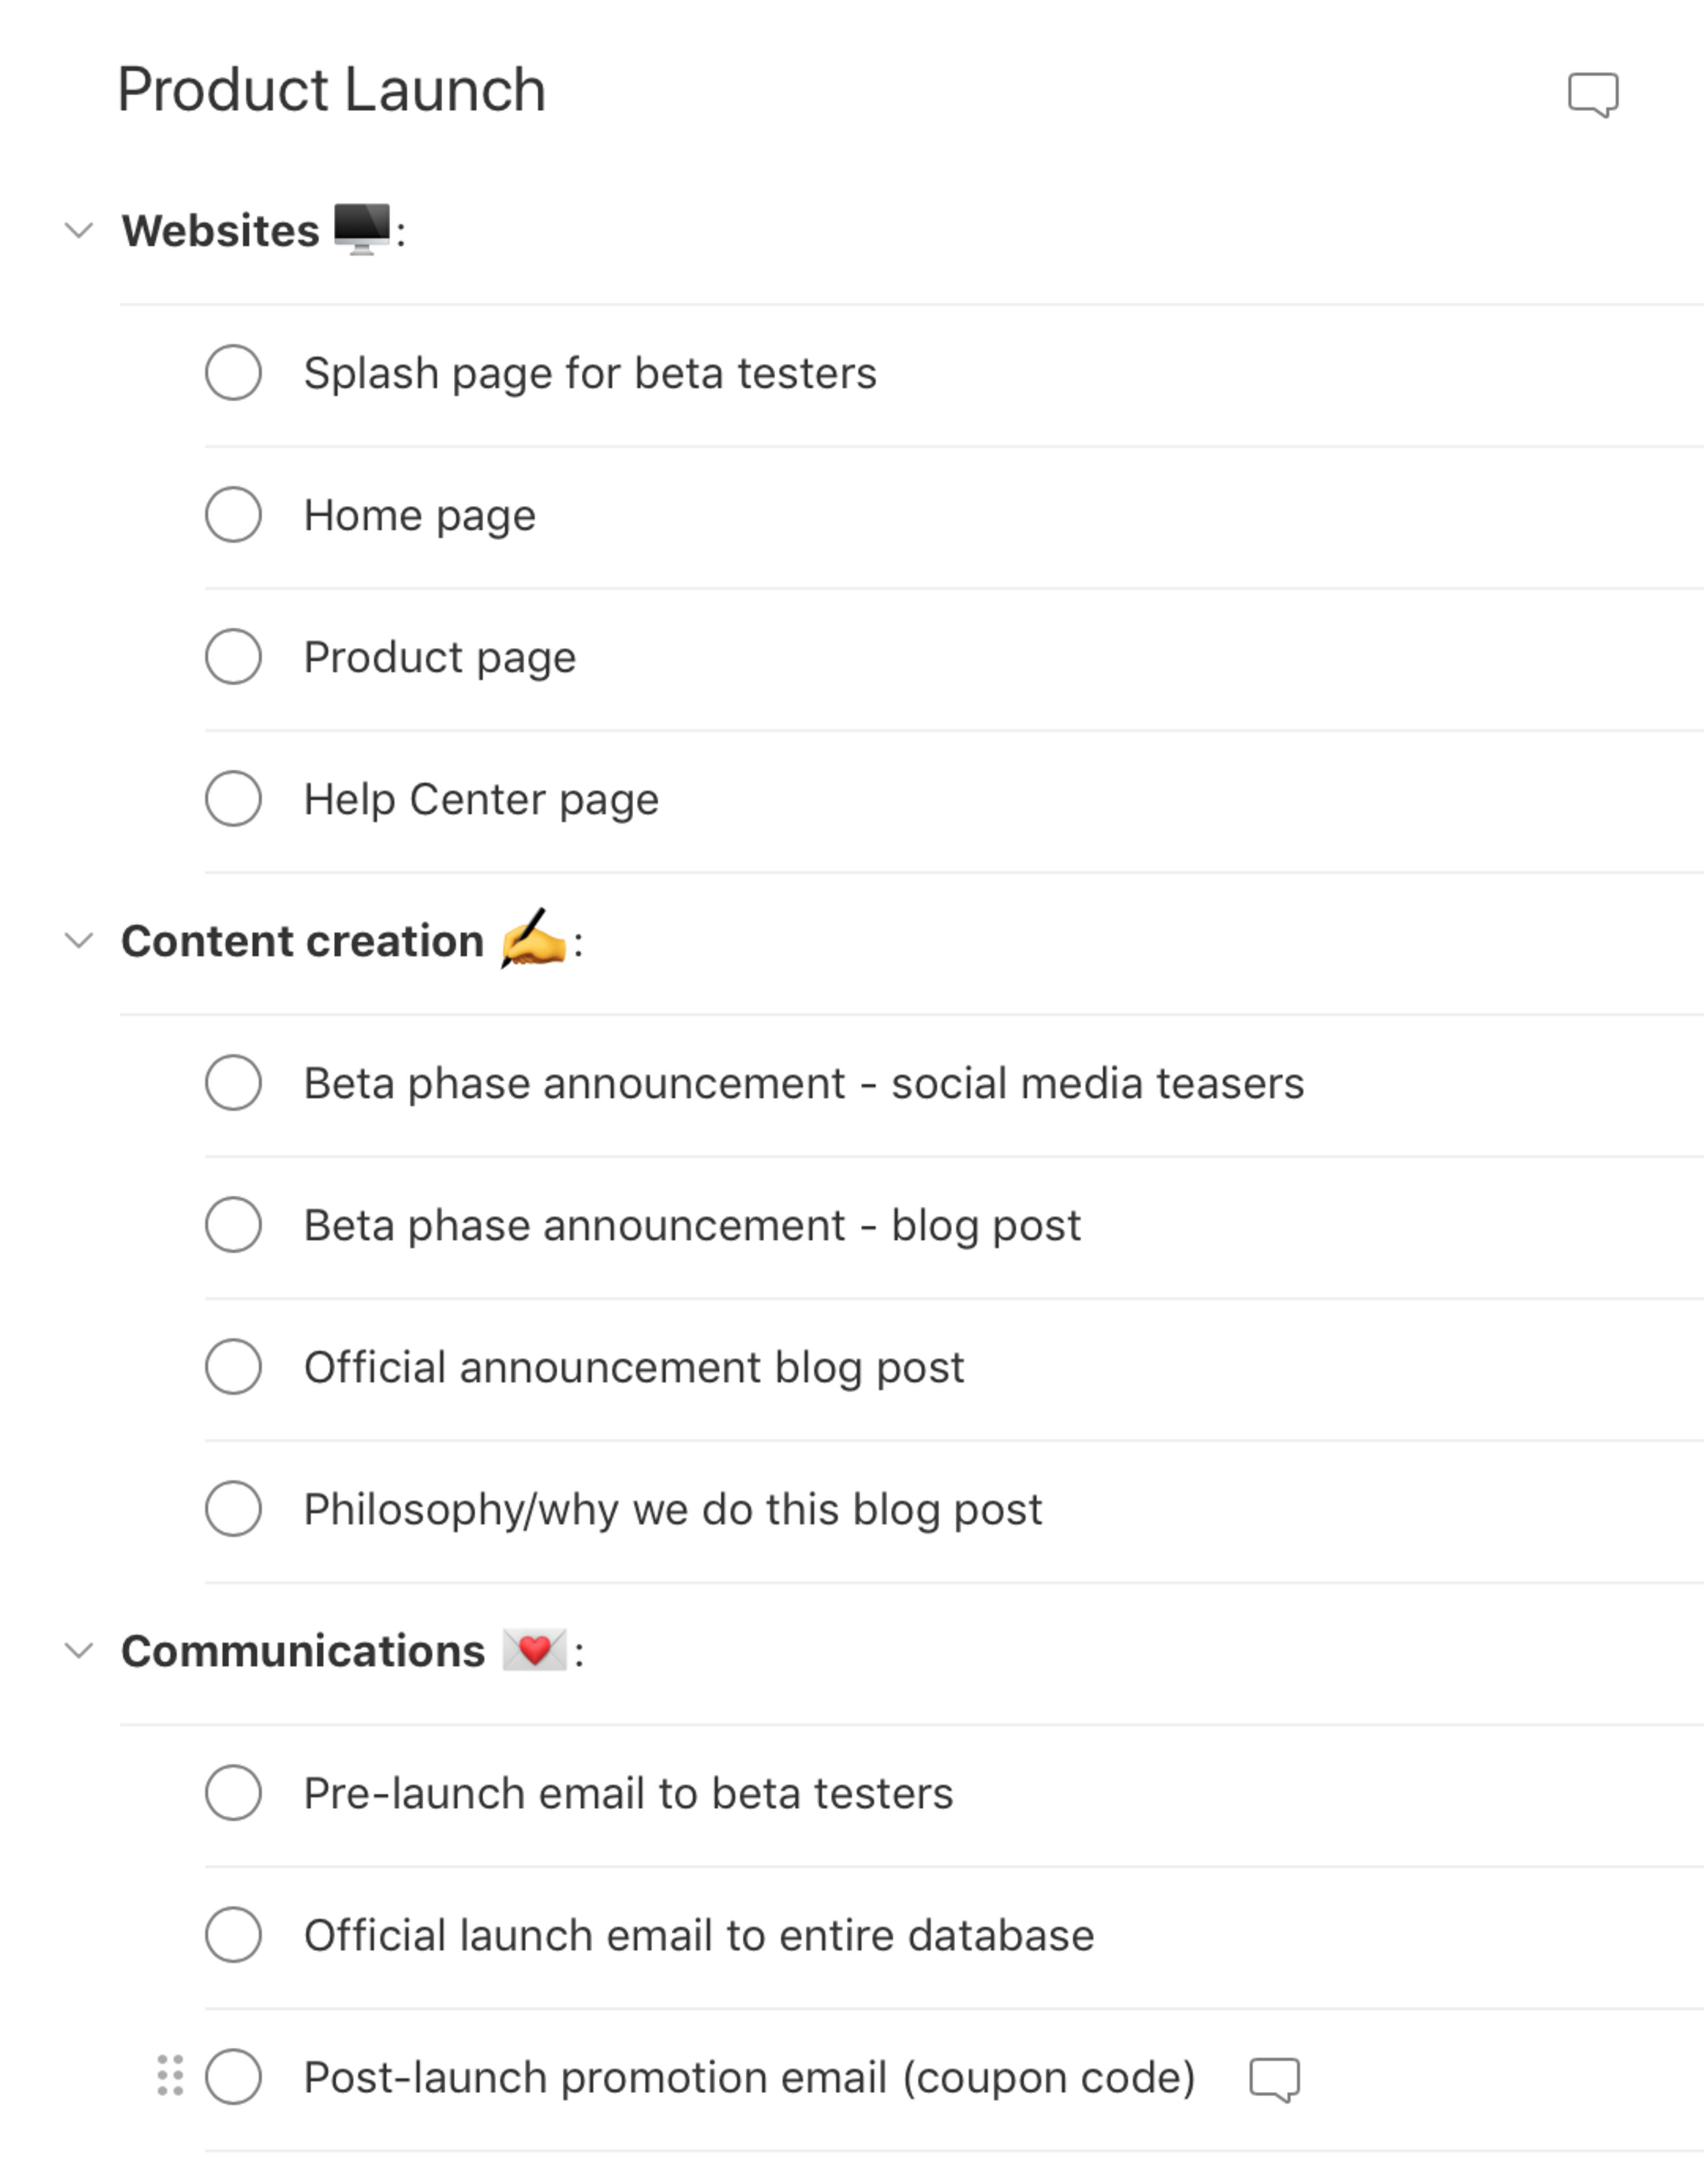Complete the Splash page for beta testers task
This screenshot has height=2184, width=1704.
click(233, 373)
